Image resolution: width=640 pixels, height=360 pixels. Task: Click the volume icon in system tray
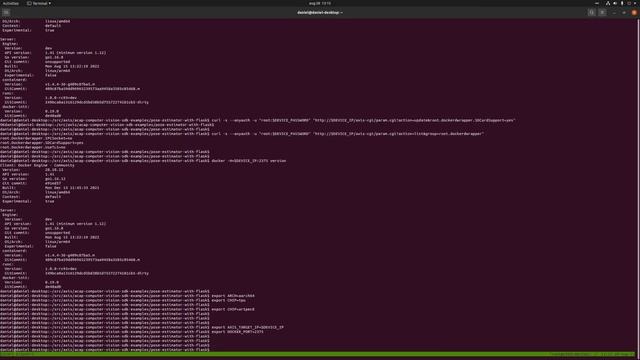coord(615,3)
